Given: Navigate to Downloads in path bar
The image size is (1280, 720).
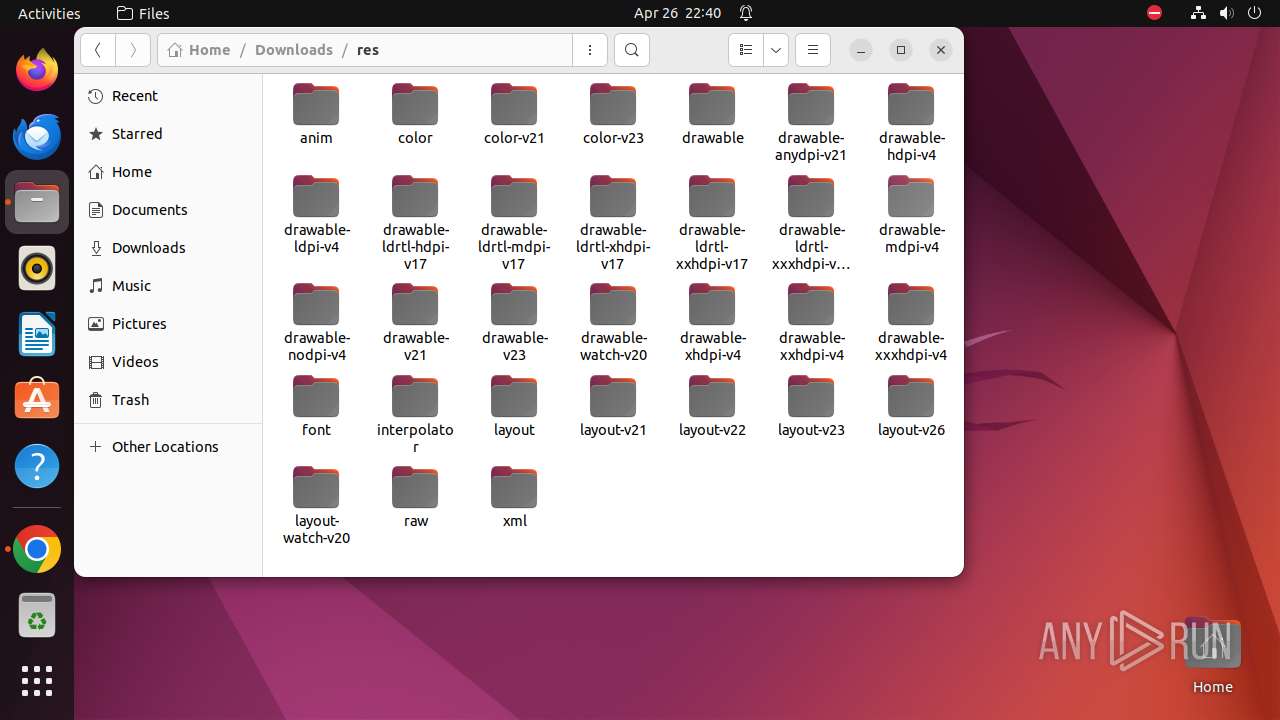Looking at the screenshot, I should (x=294, y=50).
